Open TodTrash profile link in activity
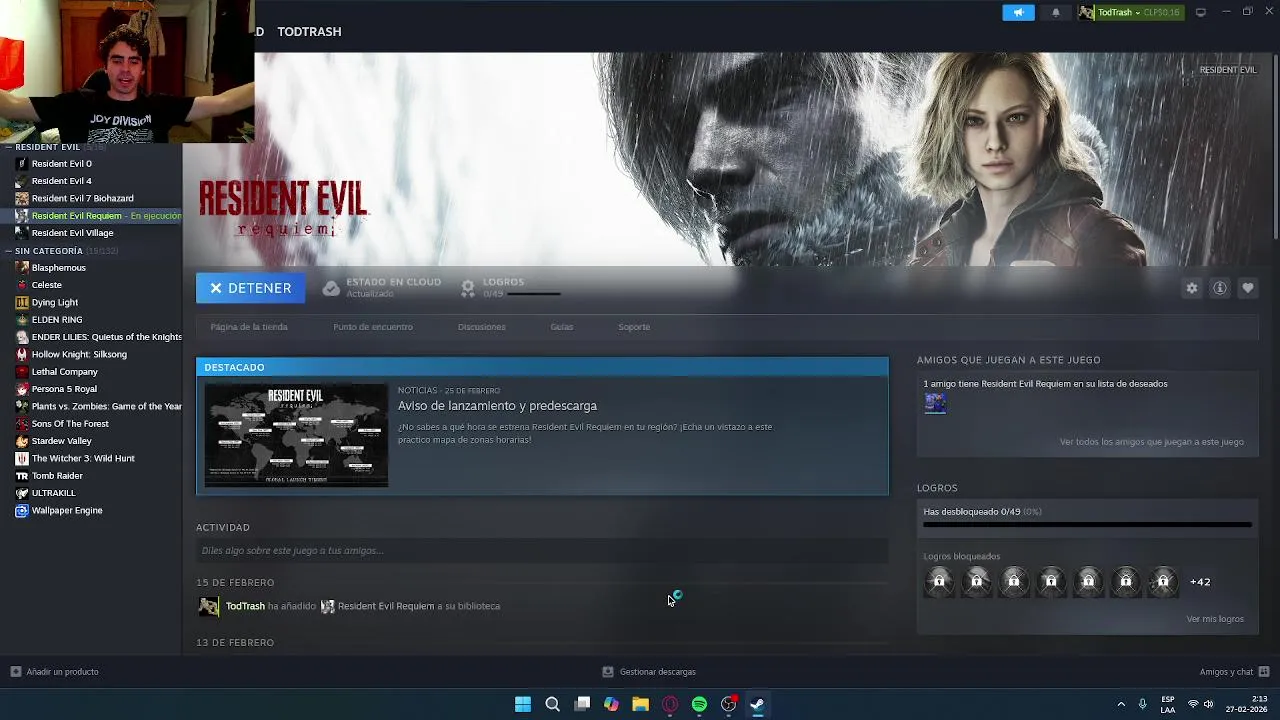Image resolution: width=1280 pixels, height=720 pixels. point(245,606)
